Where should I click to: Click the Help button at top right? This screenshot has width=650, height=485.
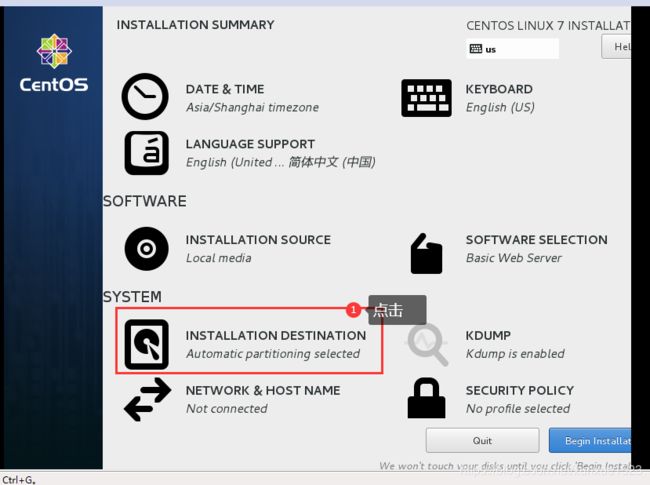click(616, 47)
